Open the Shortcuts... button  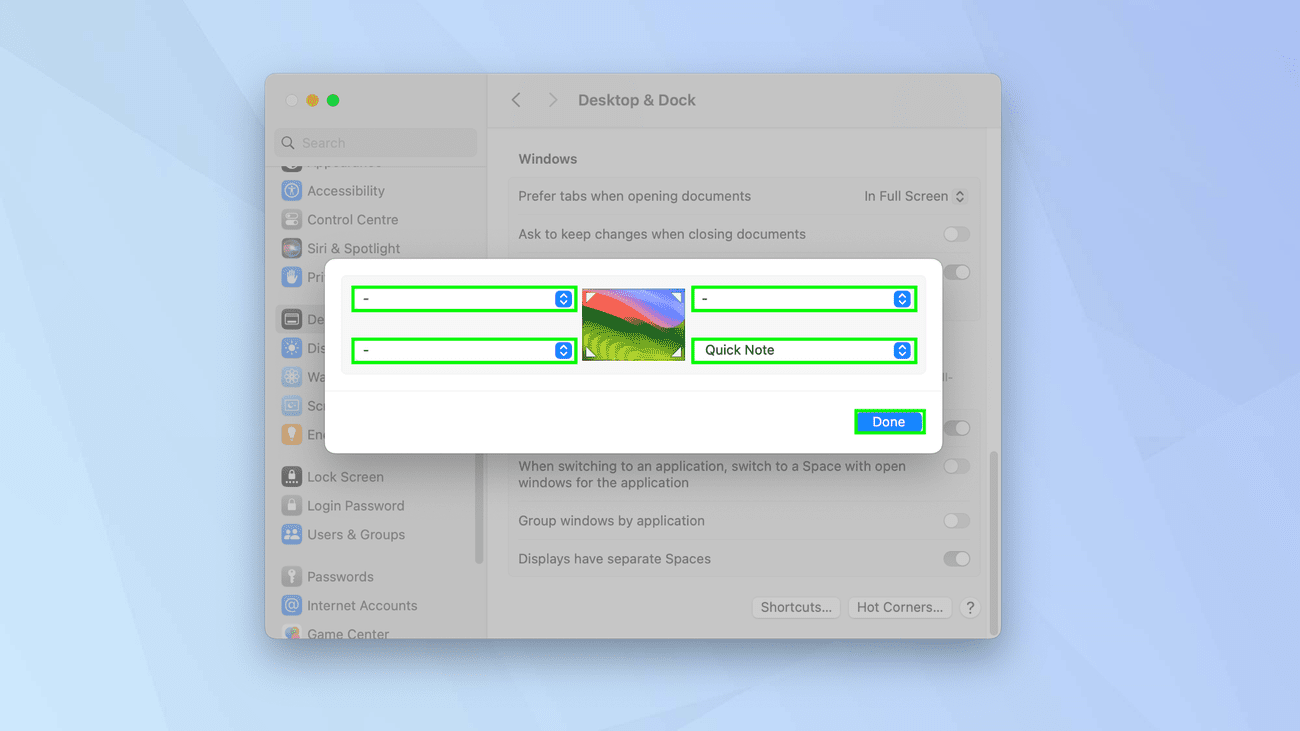[796, 607]
